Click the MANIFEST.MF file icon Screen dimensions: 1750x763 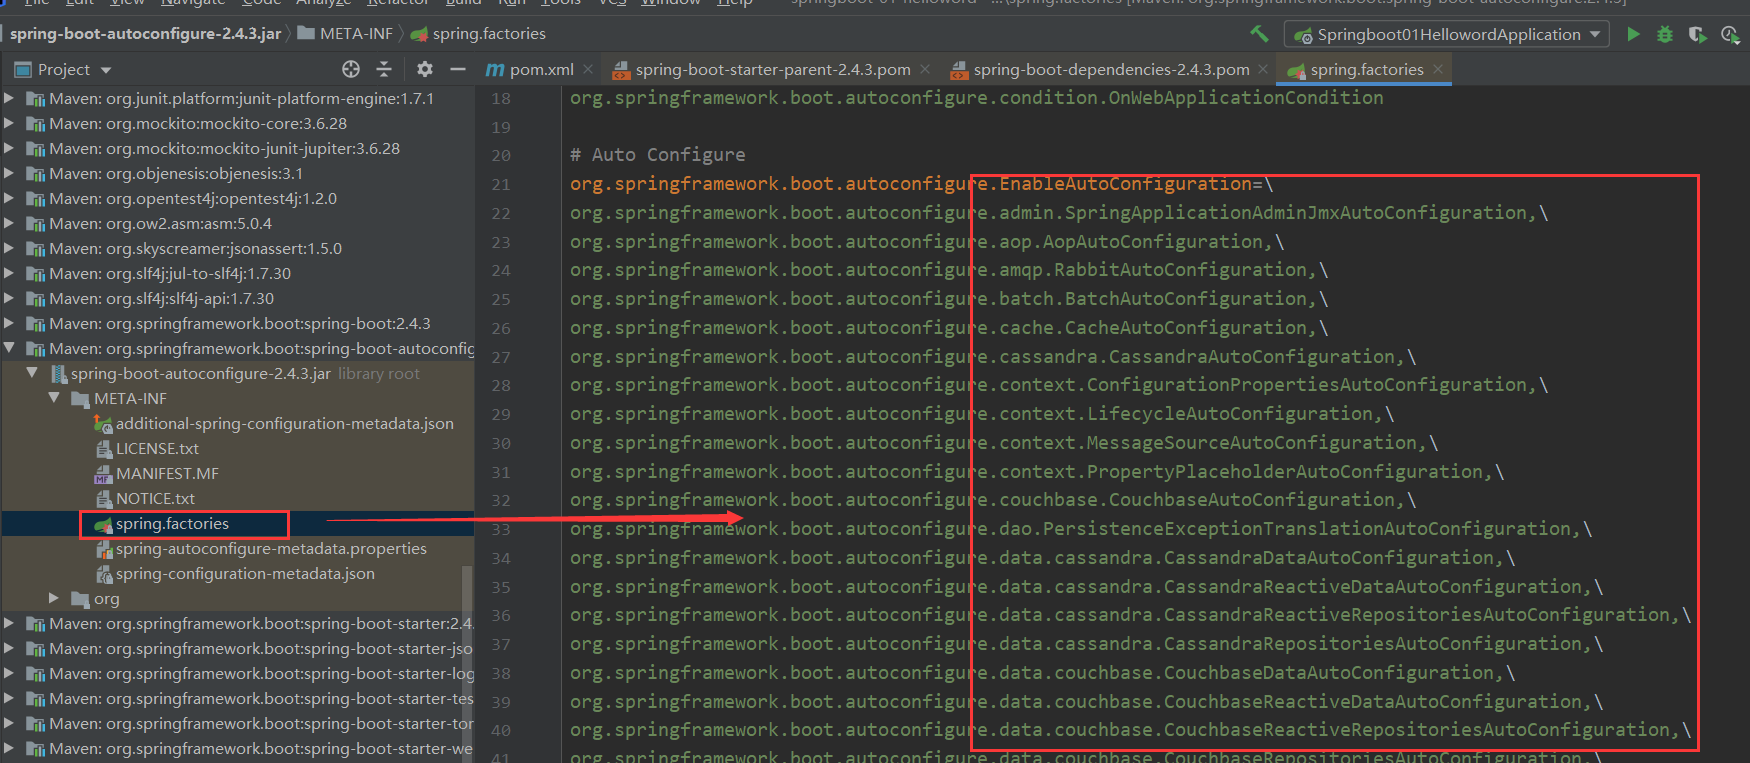[x=104, y=474]
